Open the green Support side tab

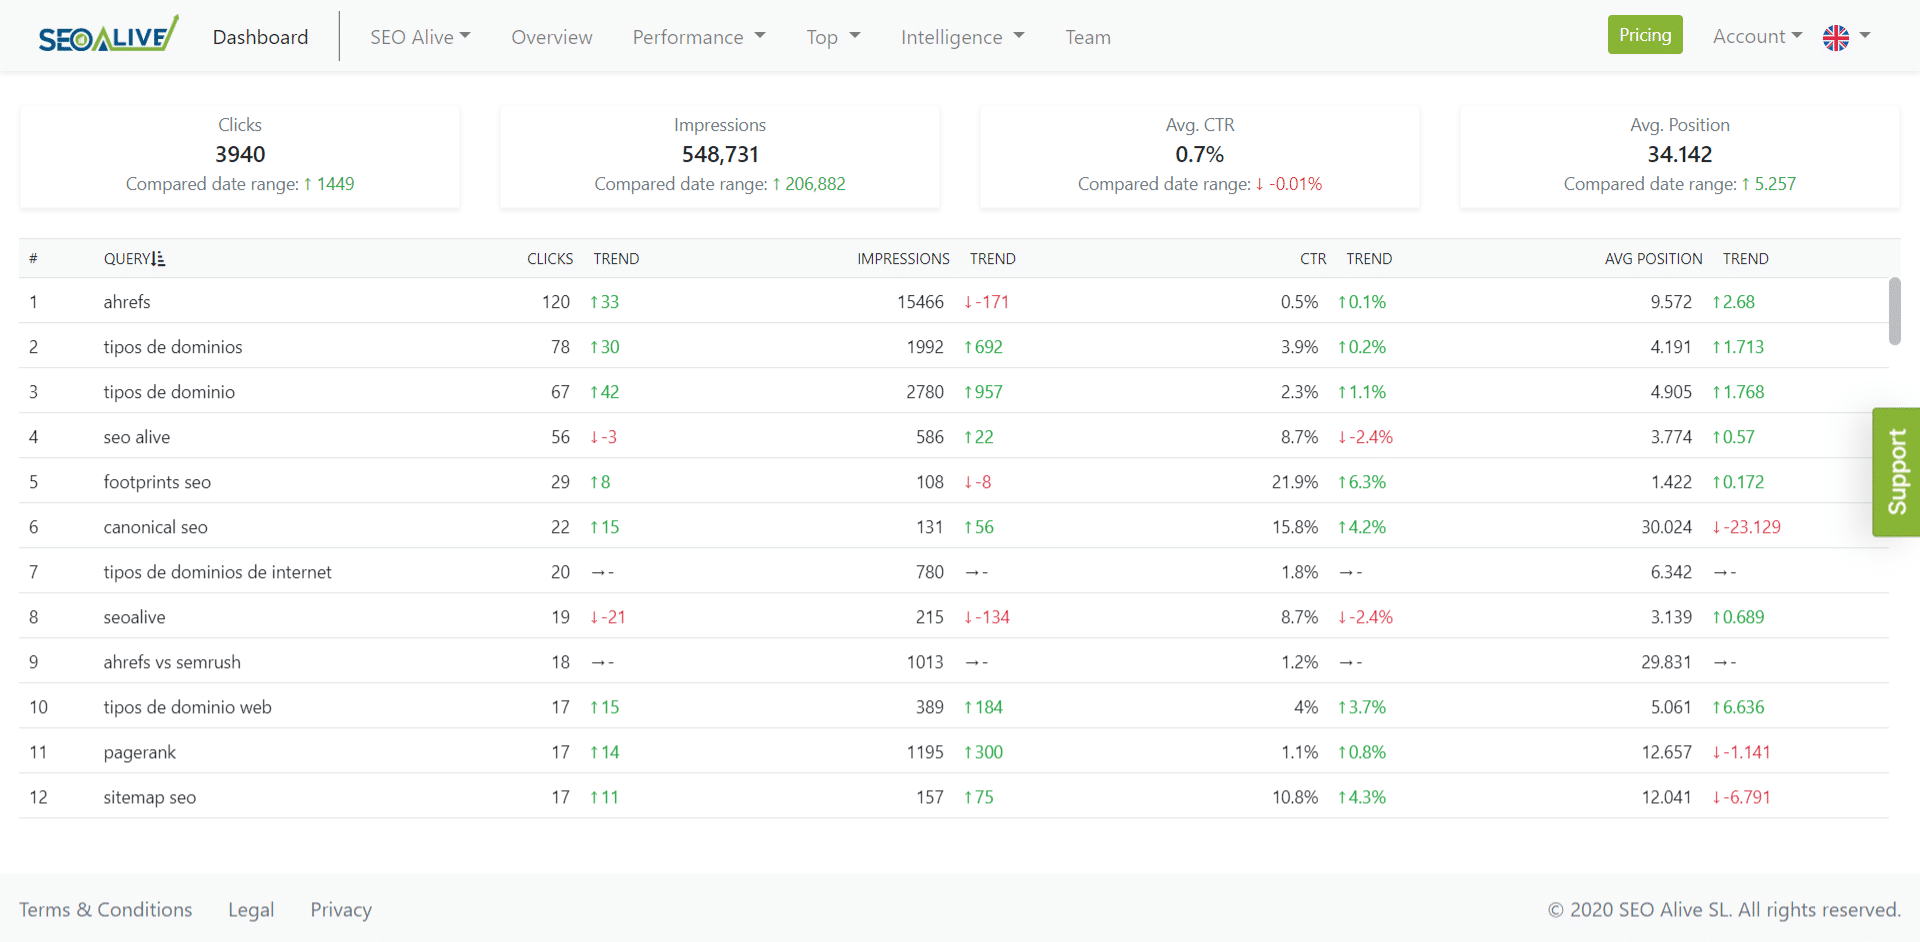(x=1896, y=472)
